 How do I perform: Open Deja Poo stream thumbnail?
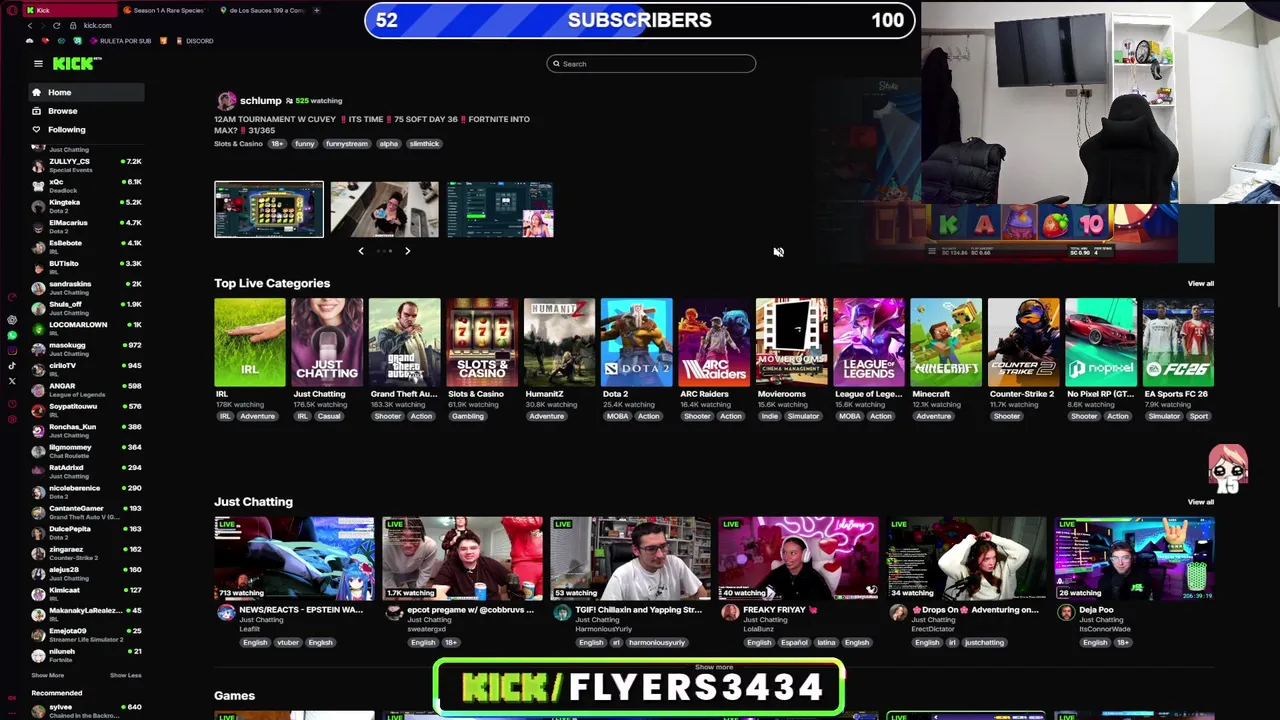tap(1134, 558)
